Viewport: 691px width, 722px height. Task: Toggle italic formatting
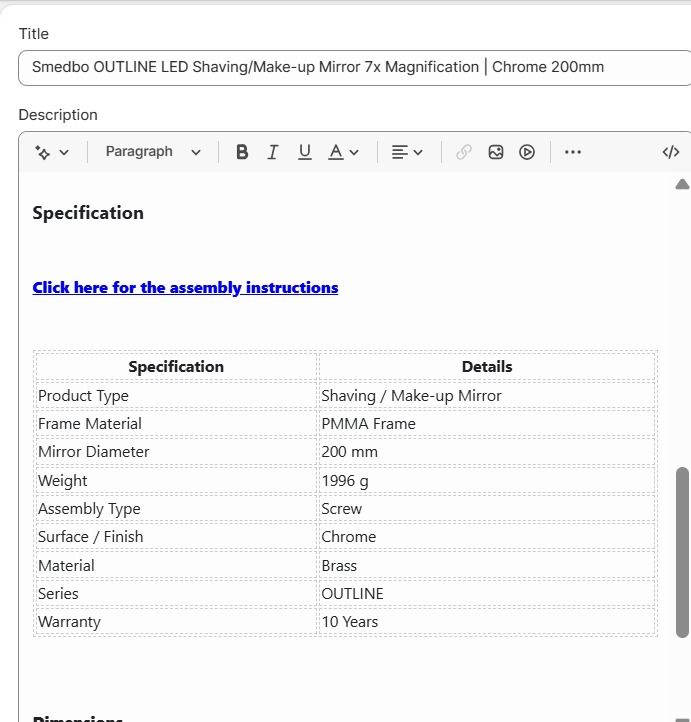273,152
